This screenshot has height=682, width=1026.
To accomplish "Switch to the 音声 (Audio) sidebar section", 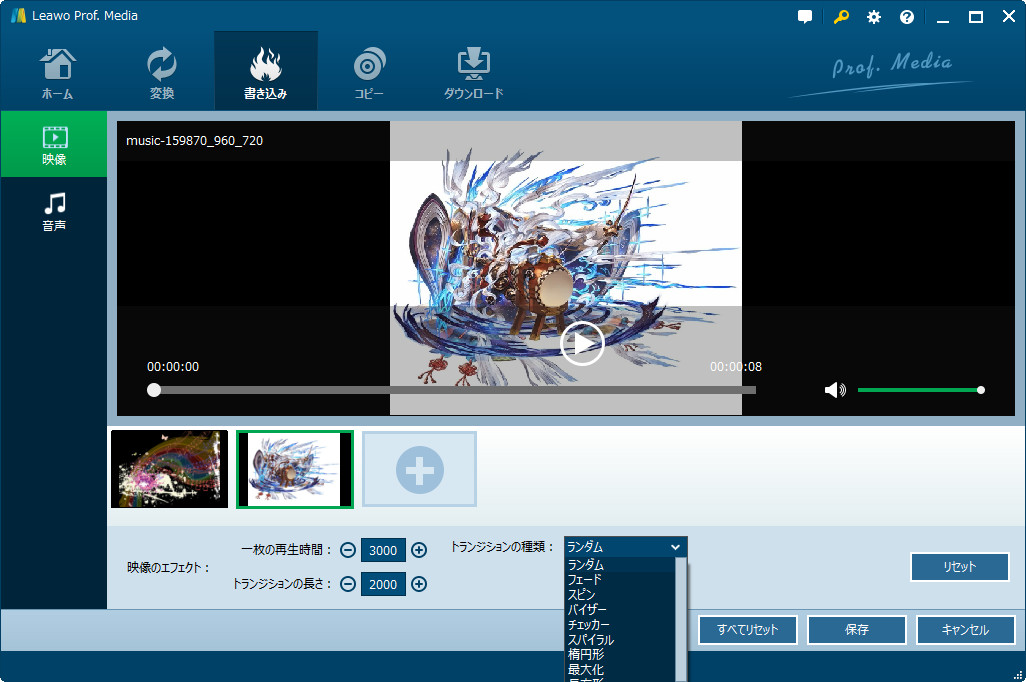I will click(x=54, y=211).
